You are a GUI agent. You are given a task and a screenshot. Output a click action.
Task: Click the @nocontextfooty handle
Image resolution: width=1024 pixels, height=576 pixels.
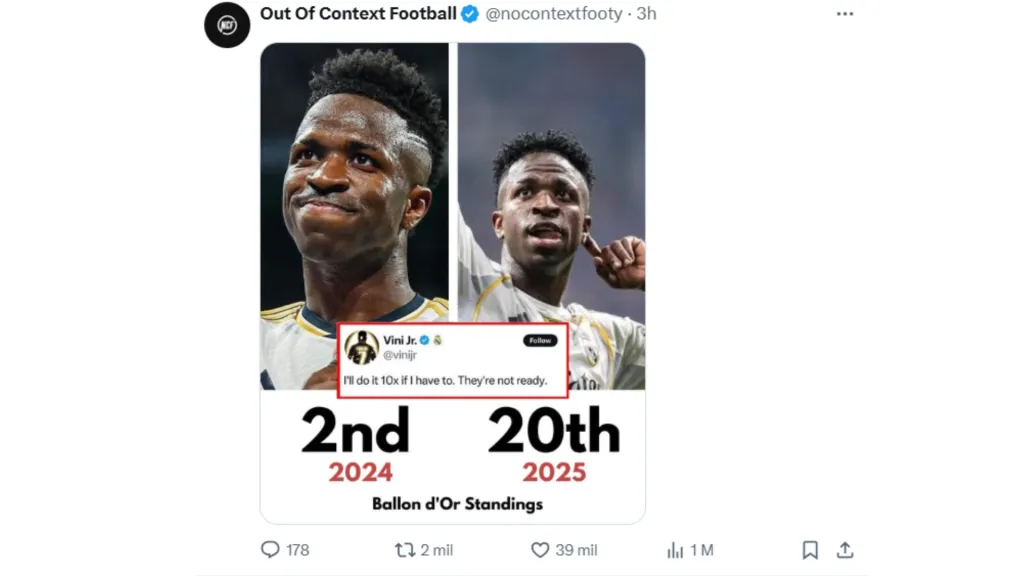(x=553, y=14)
